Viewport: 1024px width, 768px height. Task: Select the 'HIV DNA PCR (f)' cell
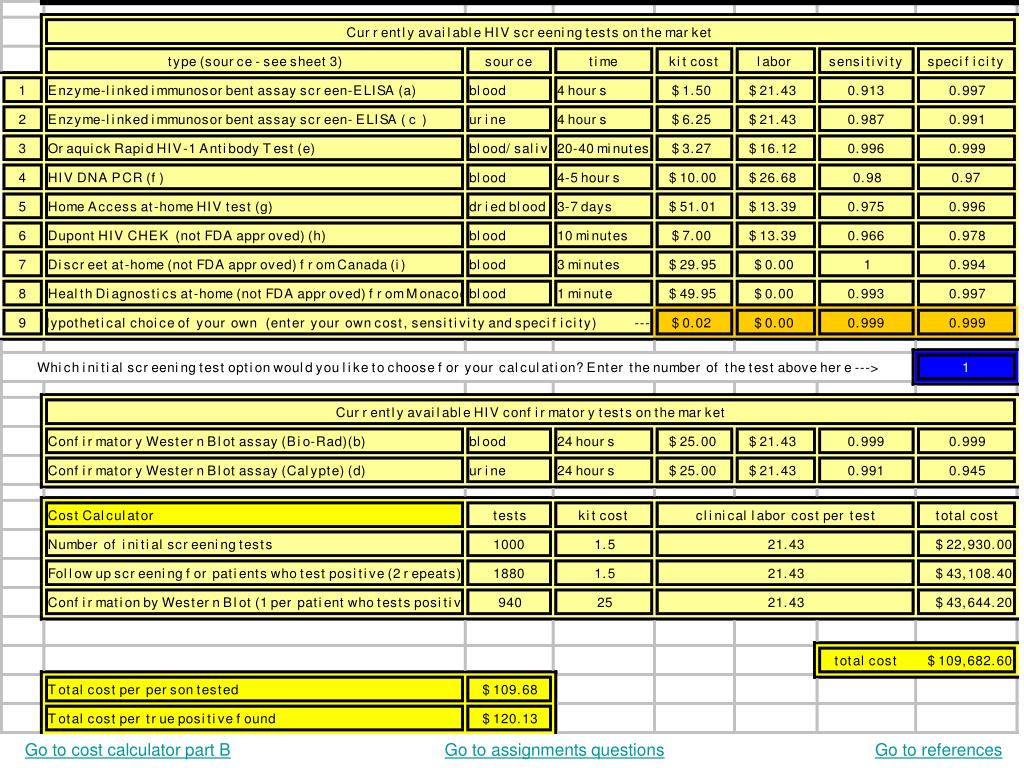coord(254,178)
